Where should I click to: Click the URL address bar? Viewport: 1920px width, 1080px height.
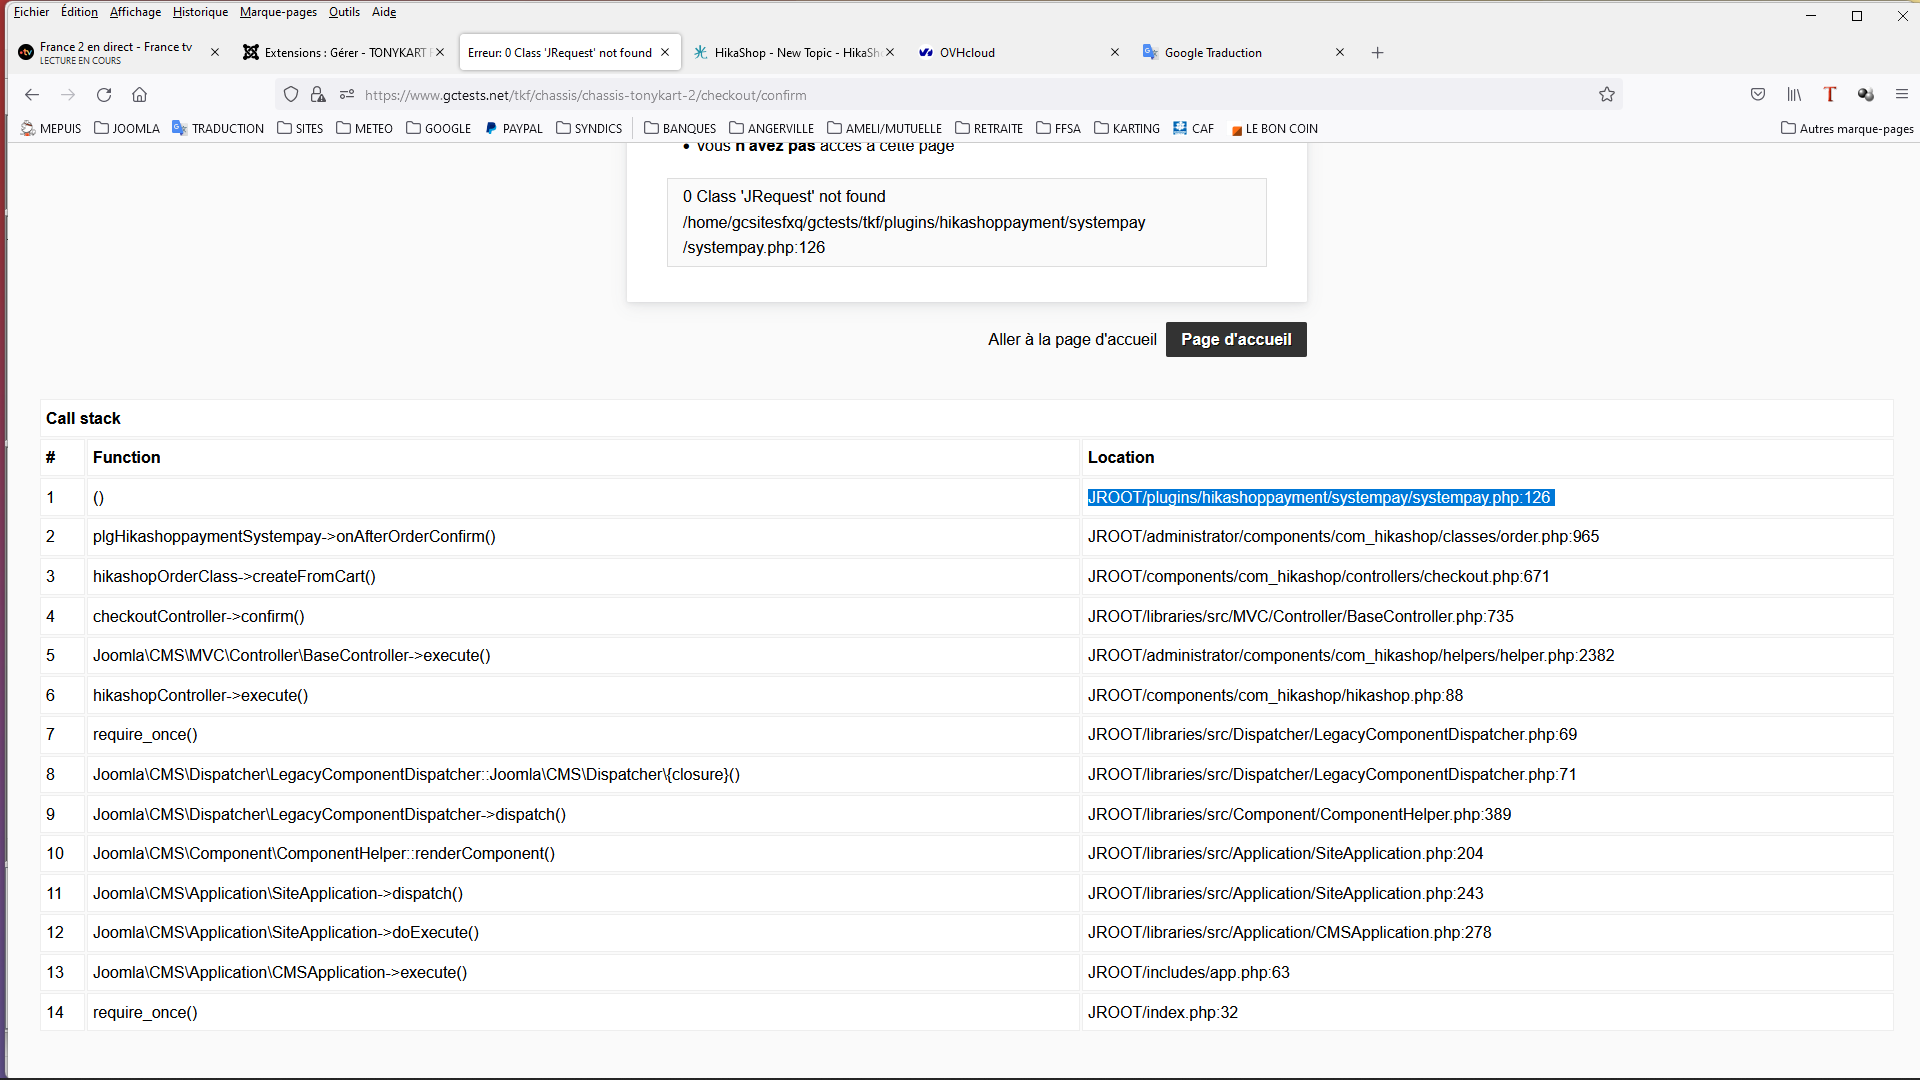[x=900, y=95]
